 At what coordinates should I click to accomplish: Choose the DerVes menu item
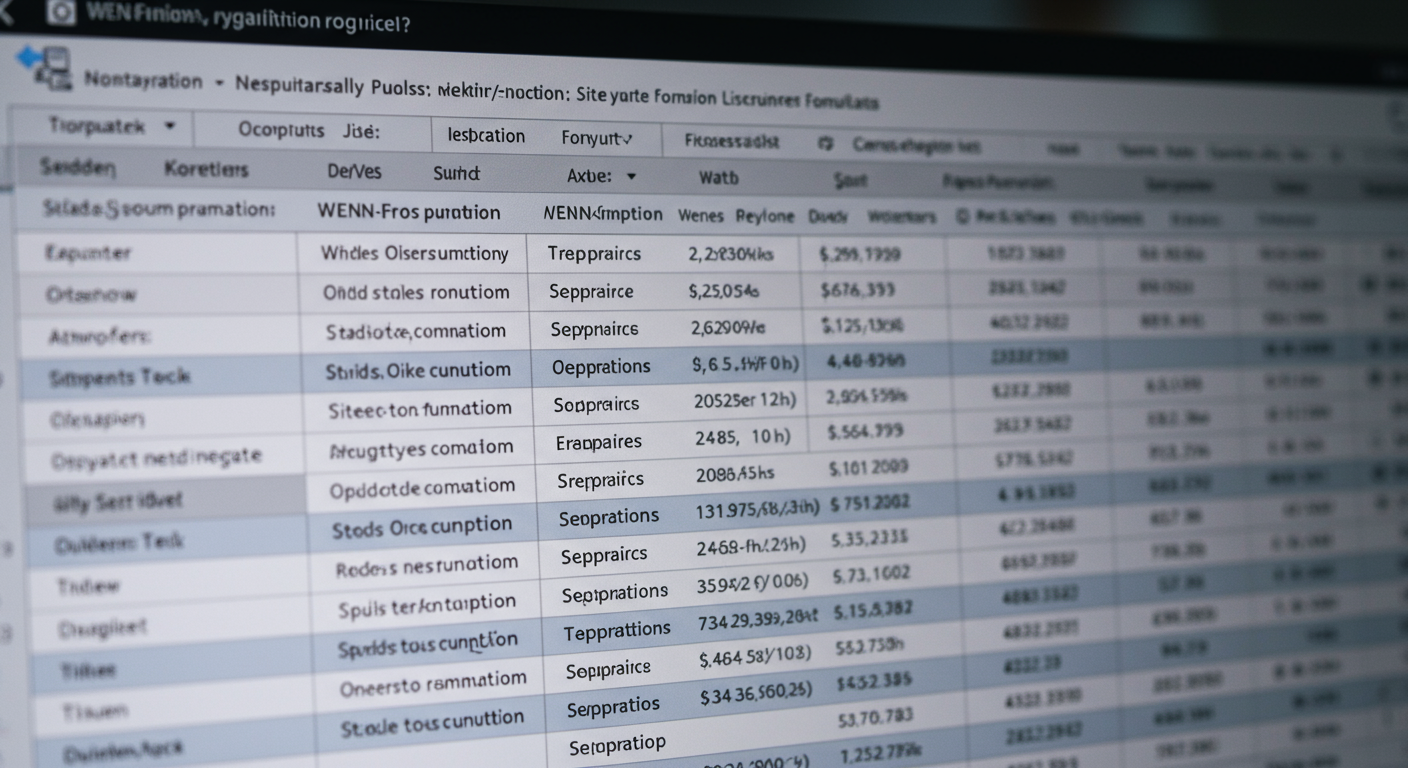click(354, 171)
